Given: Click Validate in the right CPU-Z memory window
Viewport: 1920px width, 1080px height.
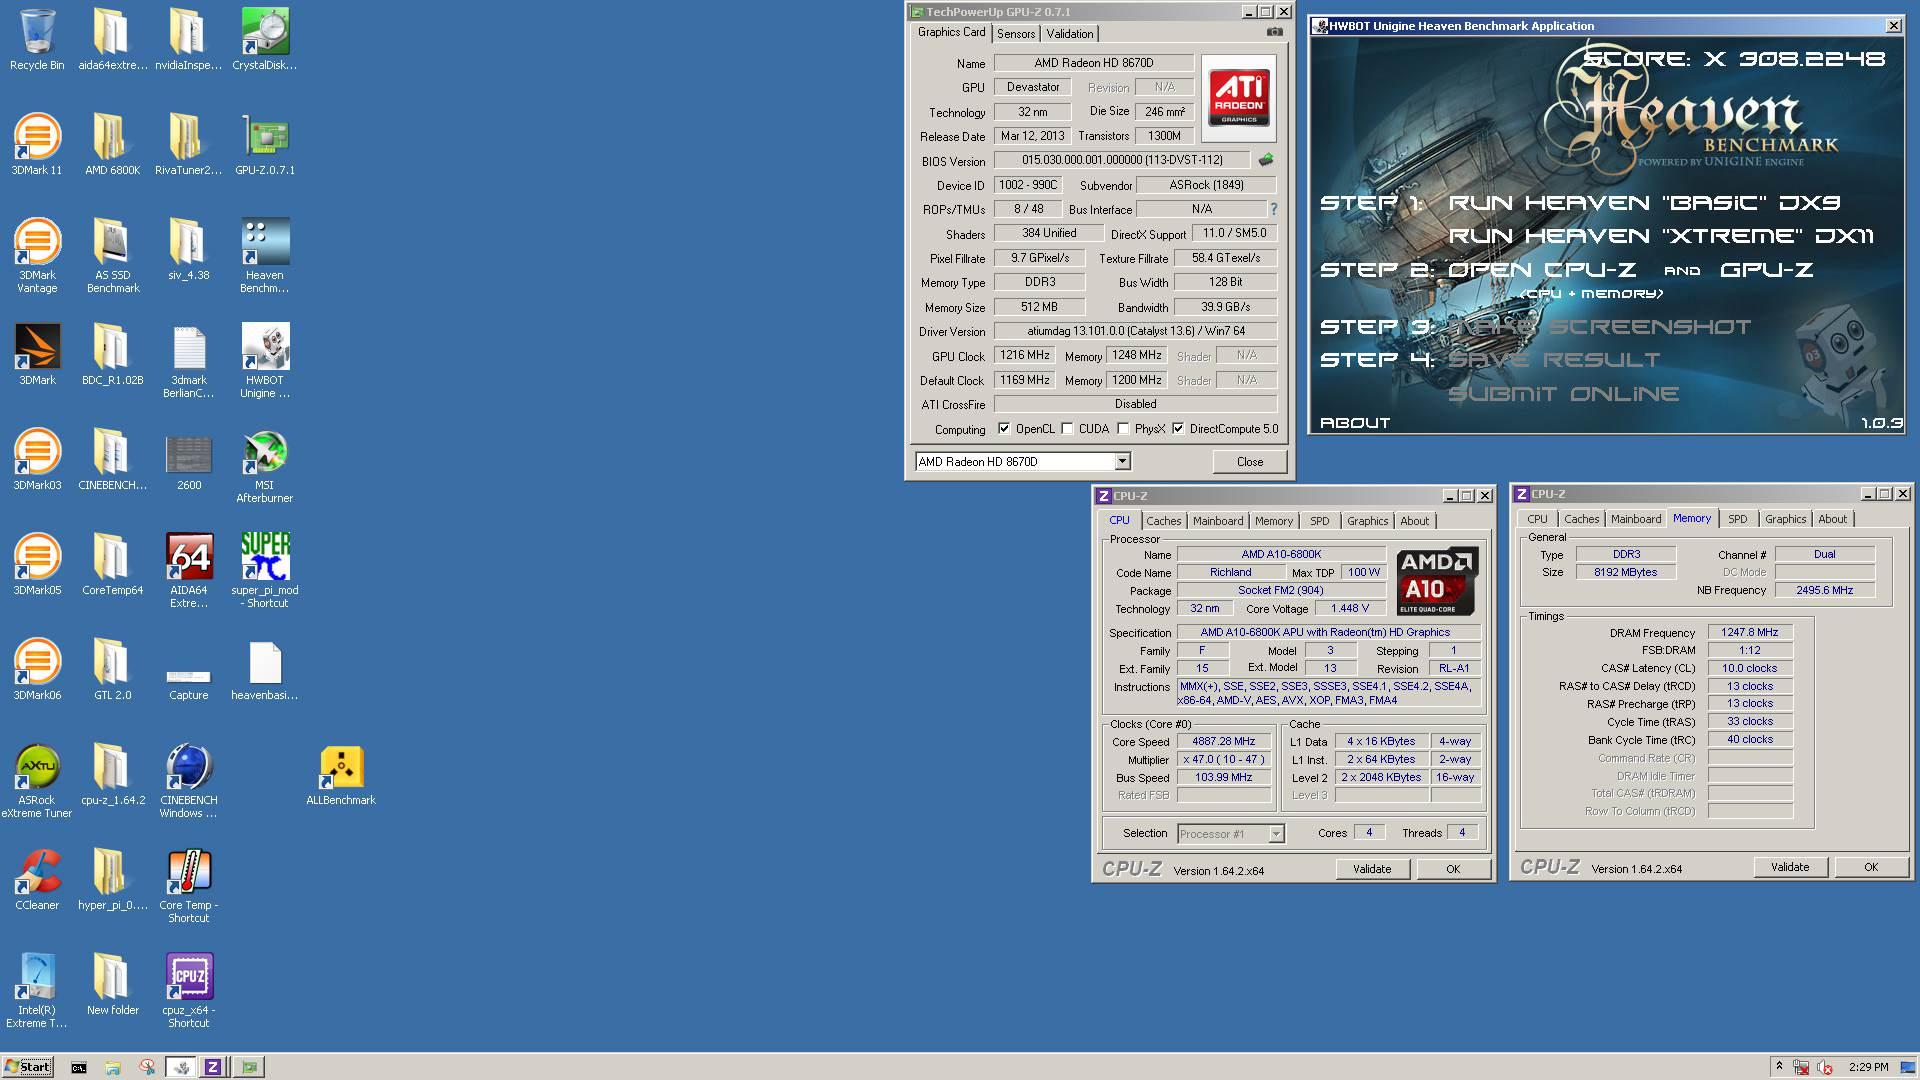Looking at the screenshot, I should pyautogui.click(x=1790, y=867).
